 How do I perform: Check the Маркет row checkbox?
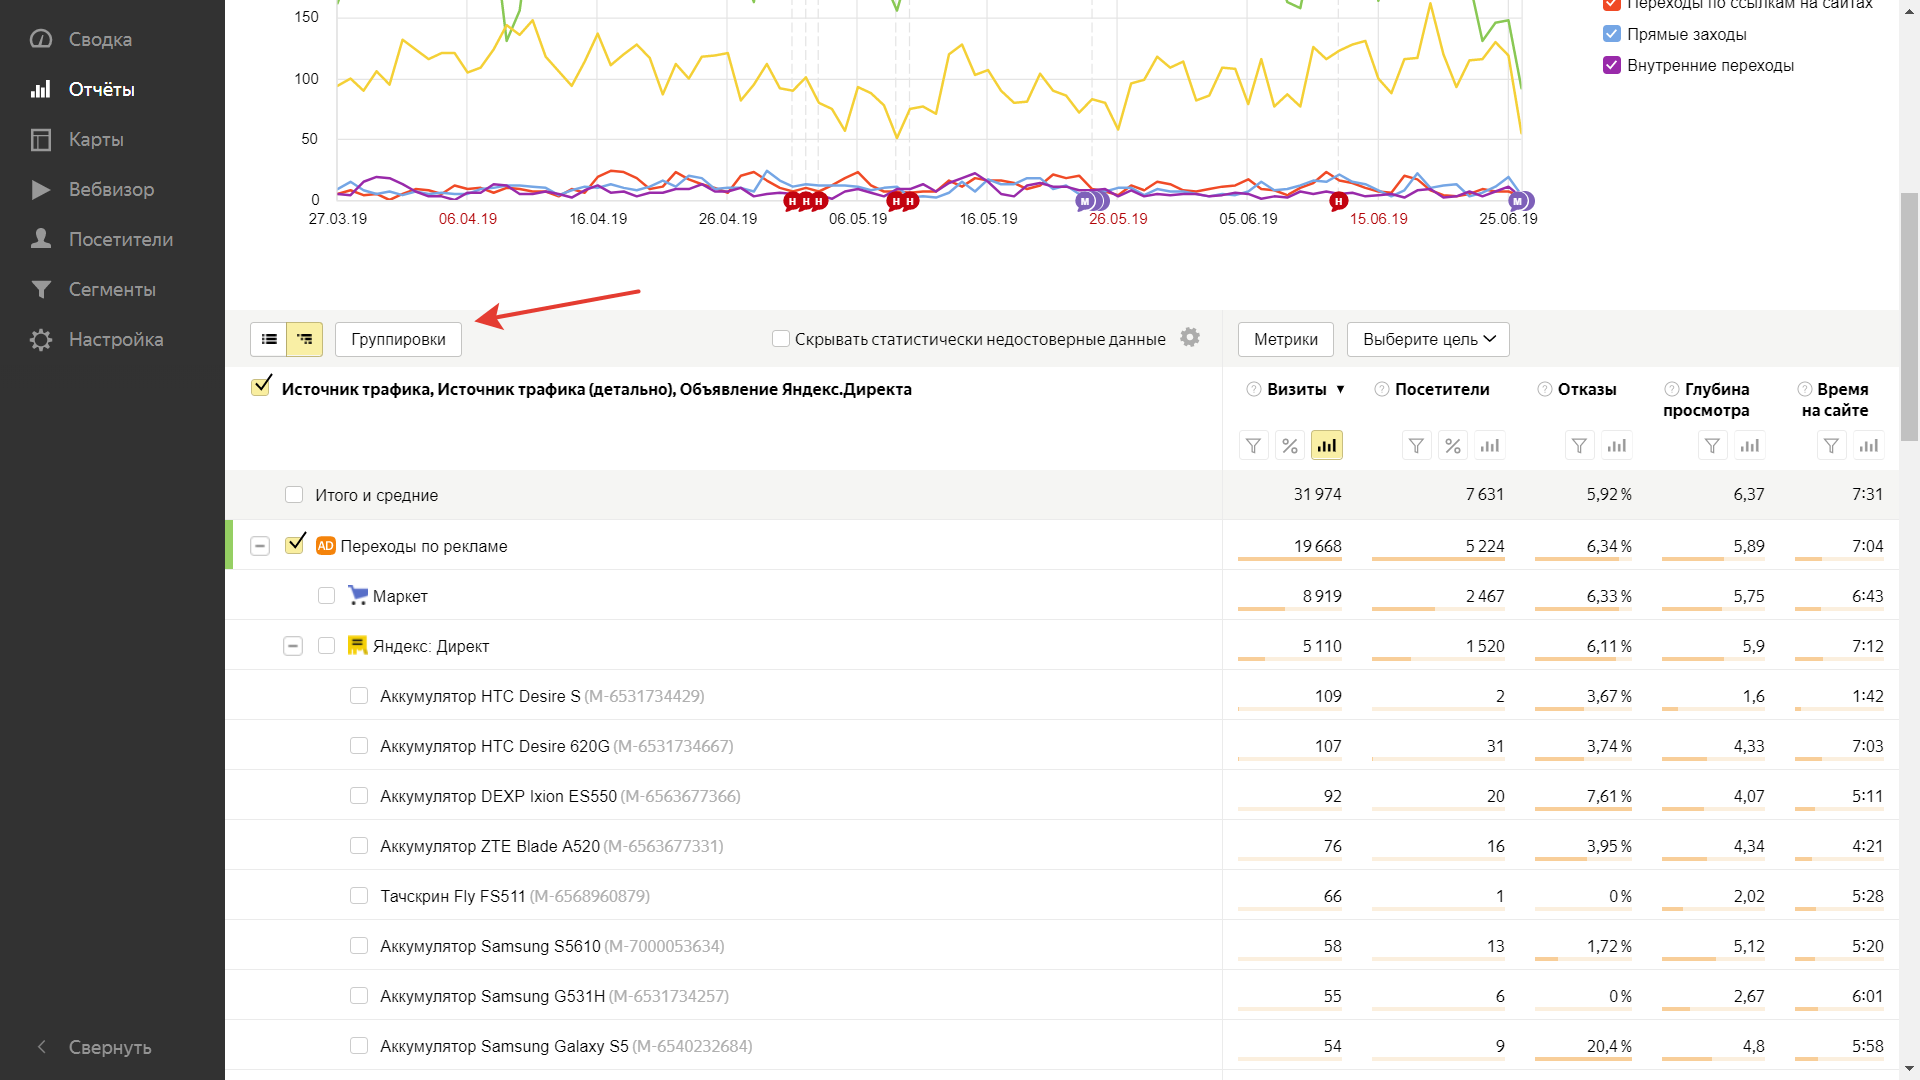click(x=326, y=596)
